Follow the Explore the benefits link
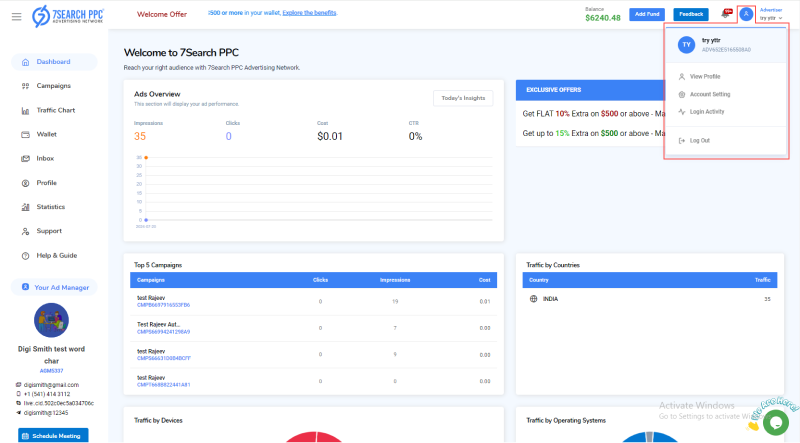800x443 pixels. (x=309, y=13)
